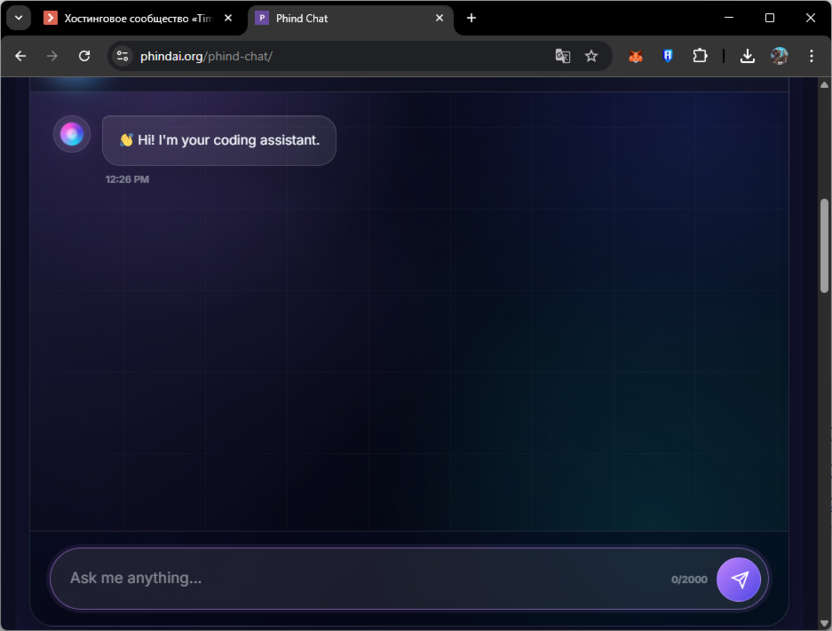
Task: Click the 0/2000 character counter
Action: click(689, 580)
